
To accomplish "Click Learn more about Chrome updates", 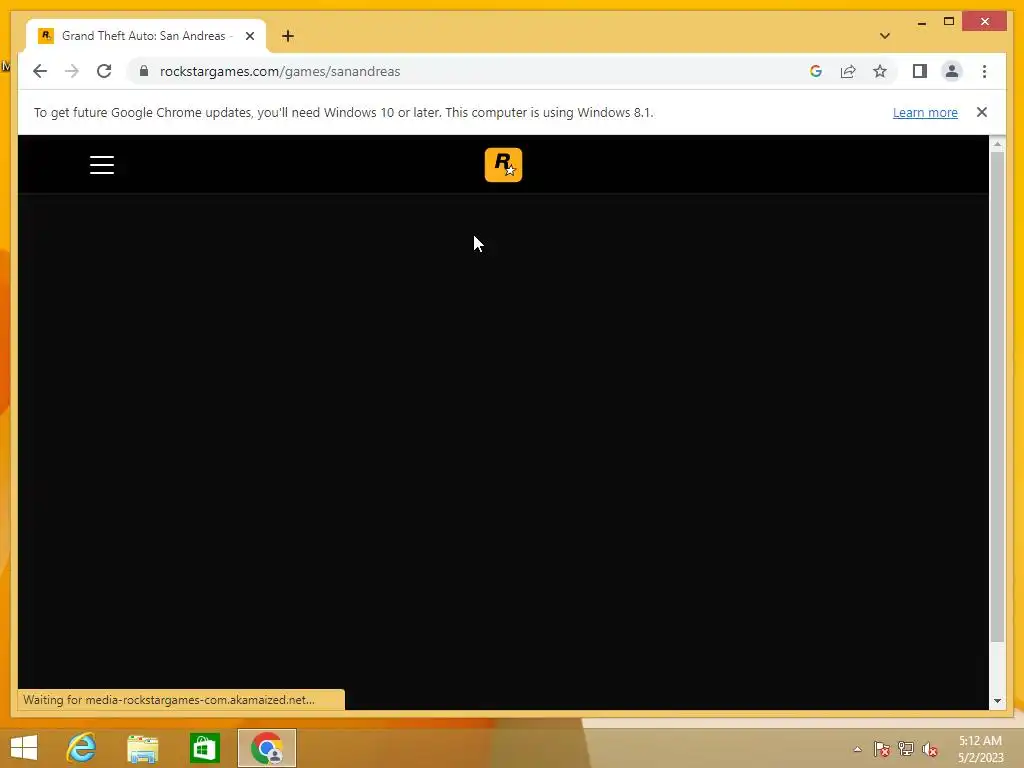I will point(925,112).
